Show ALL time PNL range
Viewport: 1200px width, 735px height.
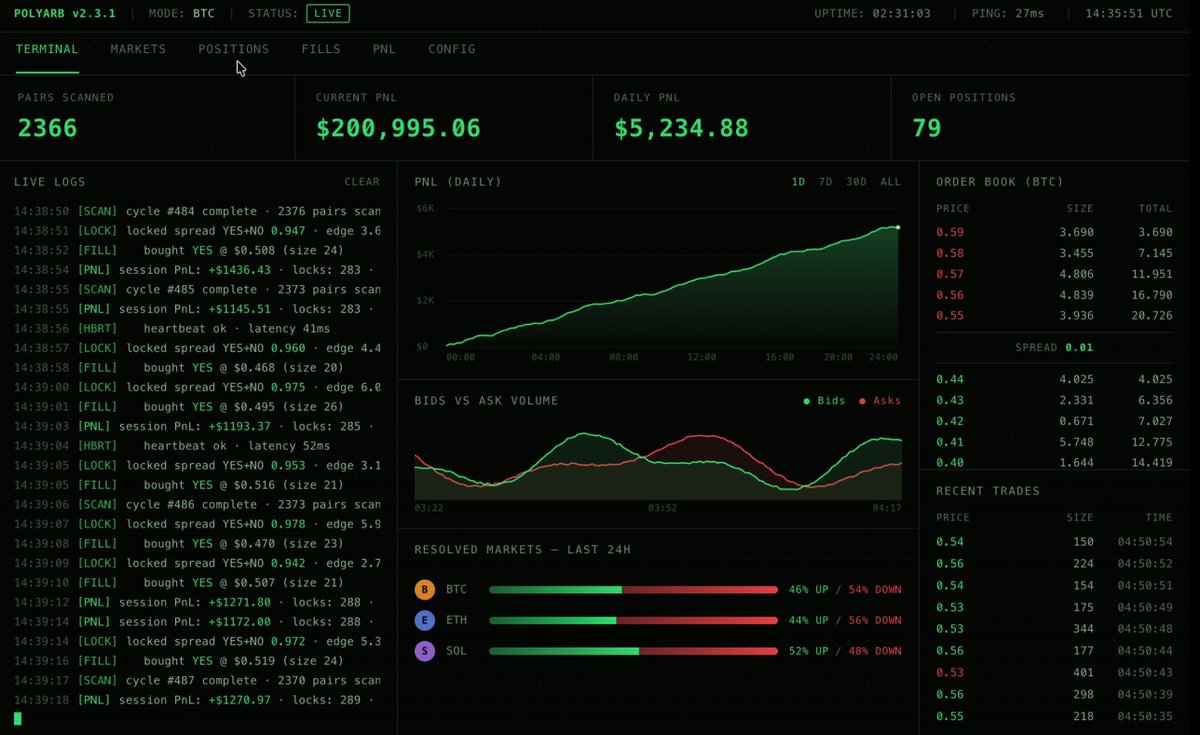[890, 182]
